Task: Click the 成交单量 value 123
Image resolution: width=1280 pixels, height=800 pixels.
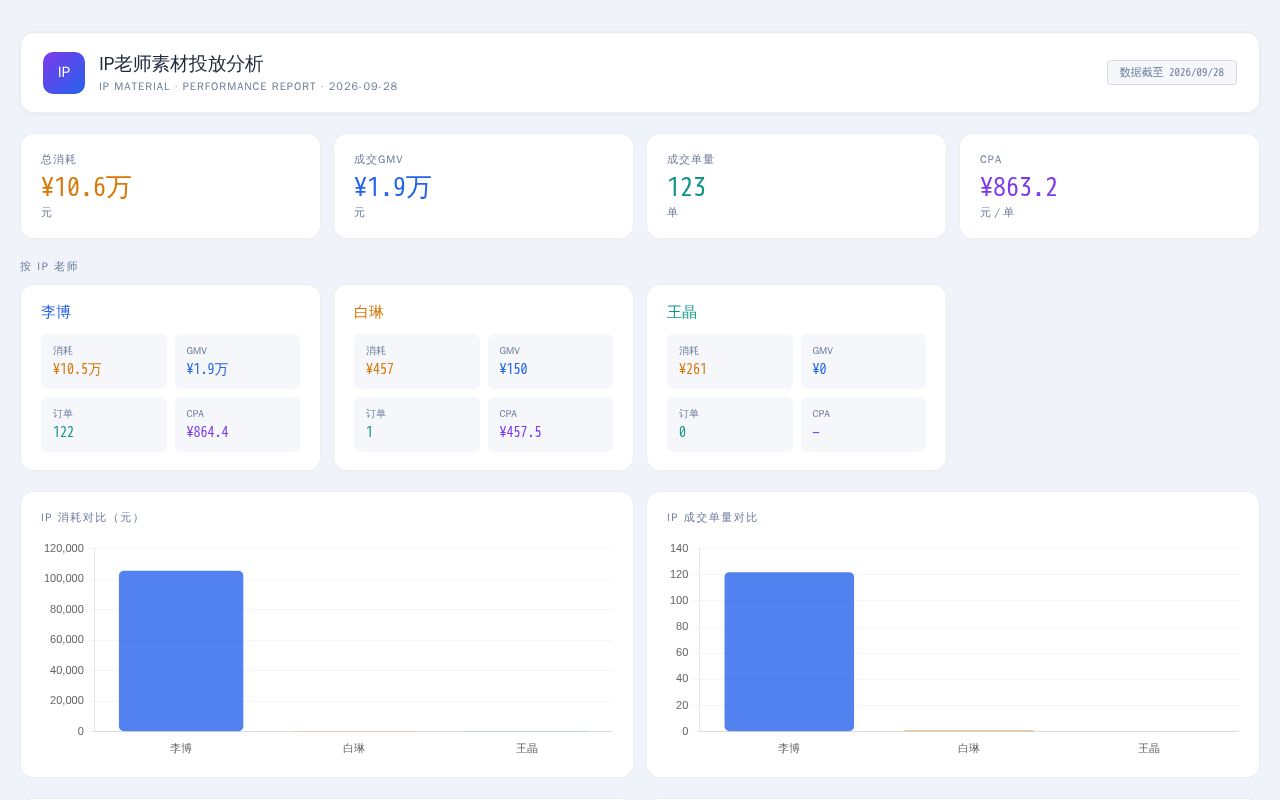Action: click(x=687, y=187)
